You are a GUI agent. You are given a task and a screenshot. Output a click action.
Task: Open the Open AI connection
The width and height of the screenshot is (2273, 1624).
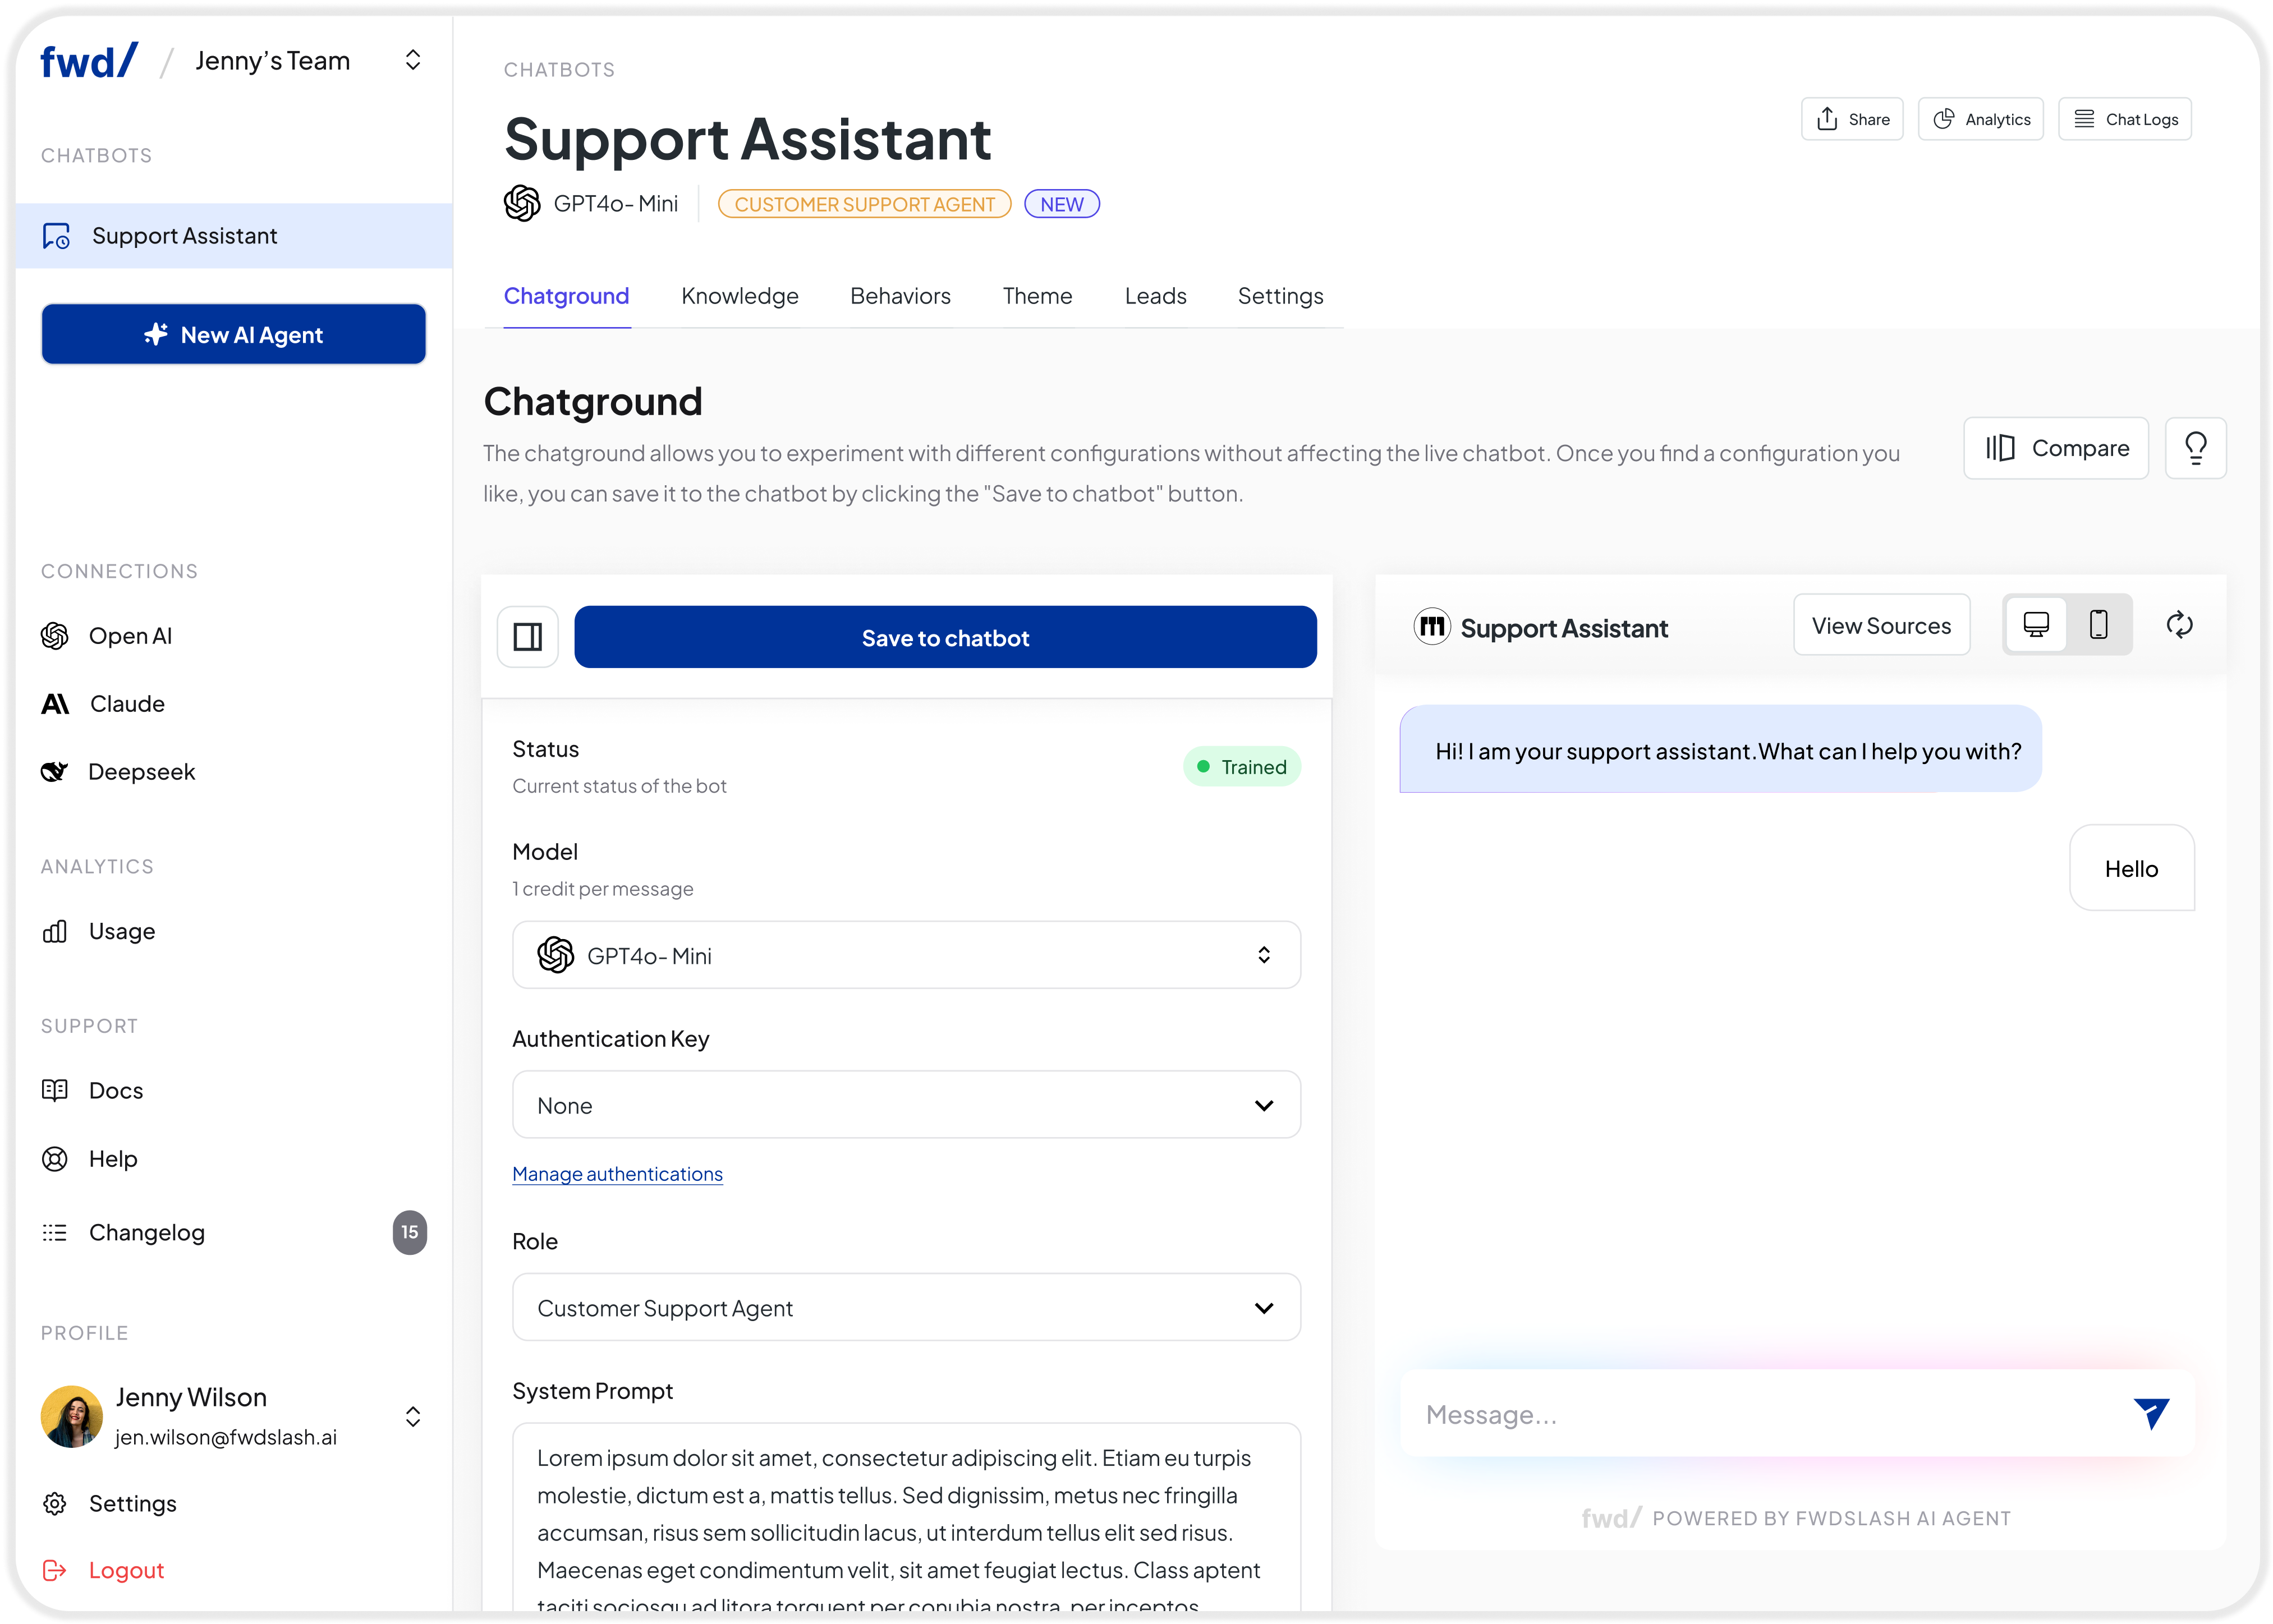(107, 636)
